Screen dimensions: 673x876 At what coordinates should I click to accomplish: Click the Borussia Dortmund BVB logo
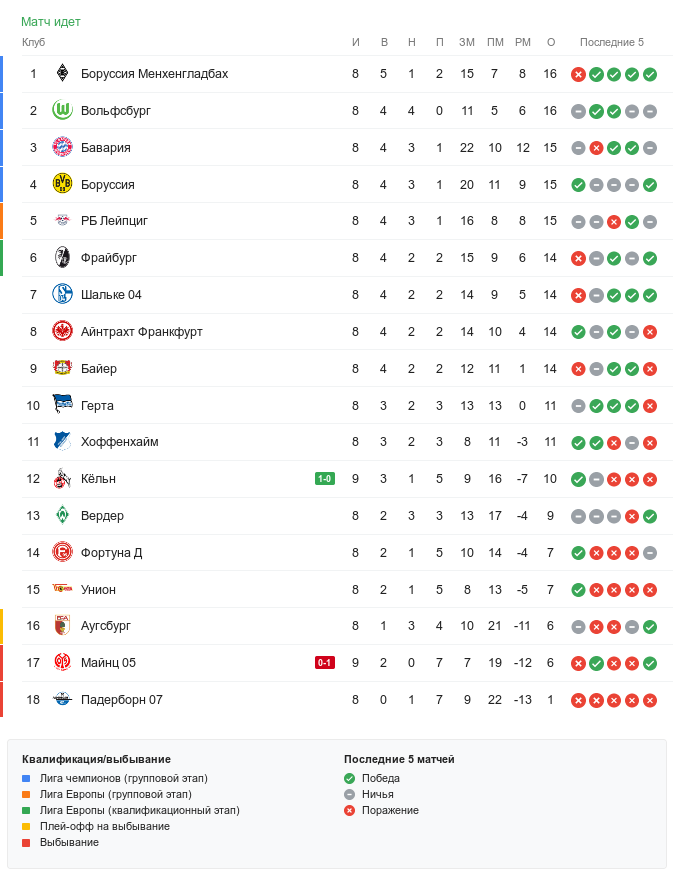63,184
